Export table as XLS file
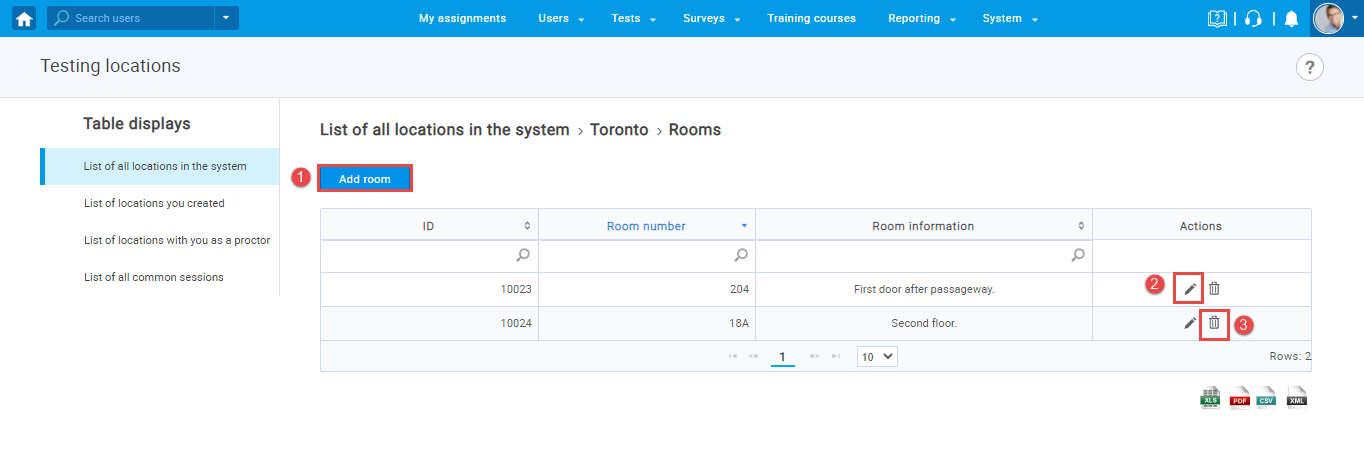1364x463 pixels. [x=1210, y=398]
